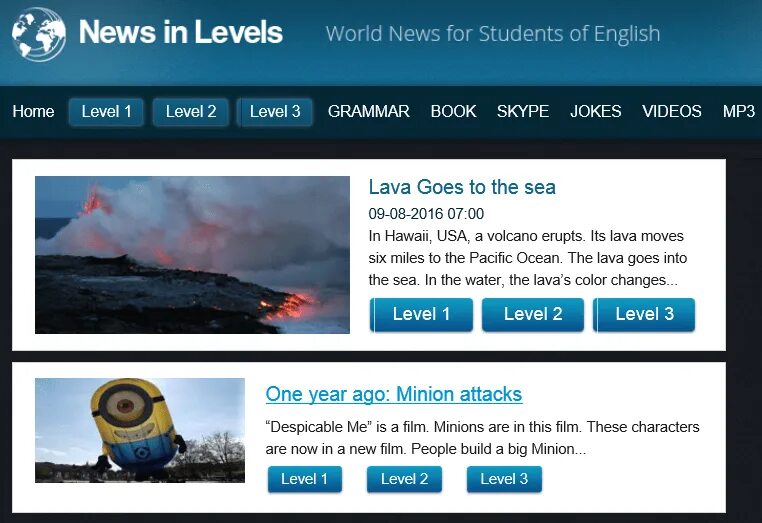Click the News in Levels globe logo

[39, 34]
